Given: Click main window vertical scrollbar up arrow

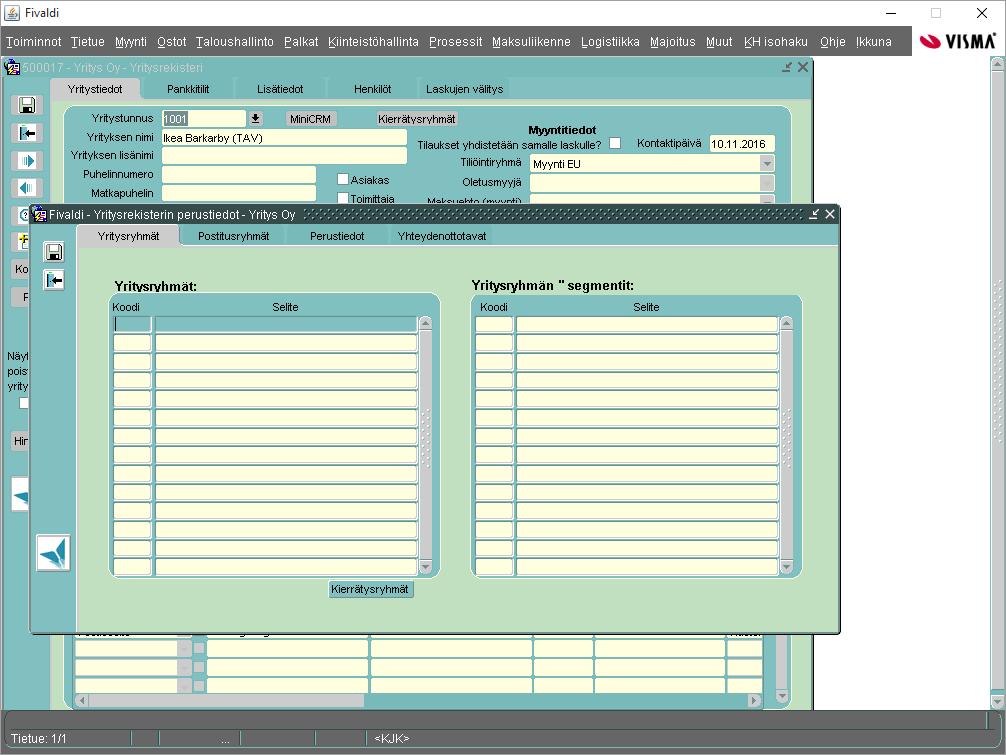Looking at the screenshot, I should [x=998, y=64].
